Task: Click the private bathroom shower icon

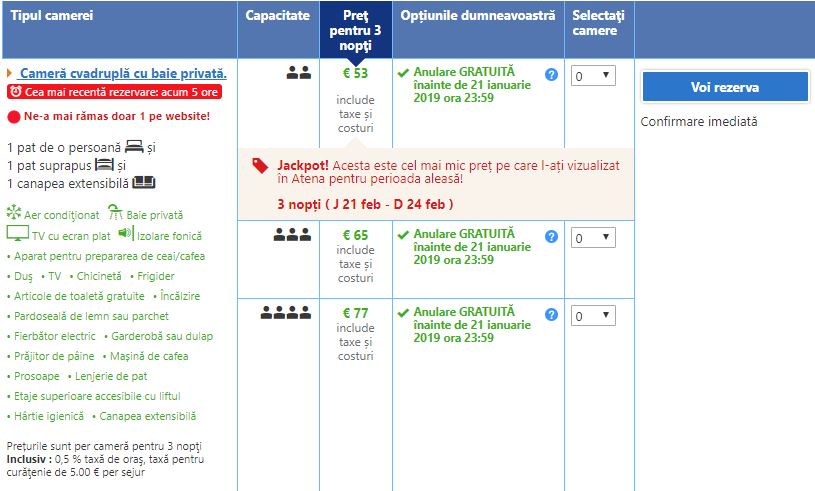Action: pyautogui.click(x=116, y=213)
